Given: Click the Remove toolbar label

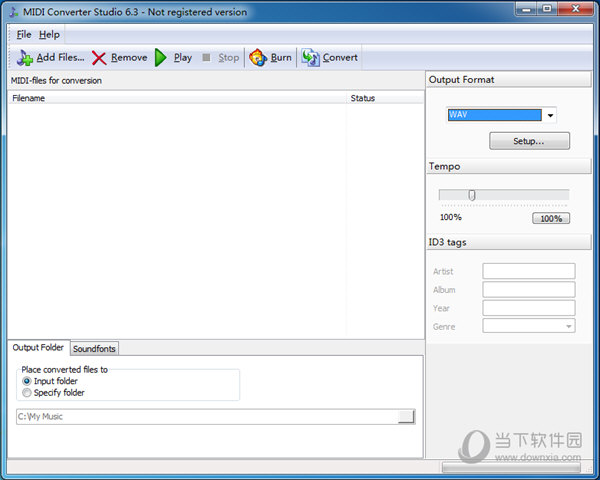Looking at the screenshot, I should (x=129, y=57).
